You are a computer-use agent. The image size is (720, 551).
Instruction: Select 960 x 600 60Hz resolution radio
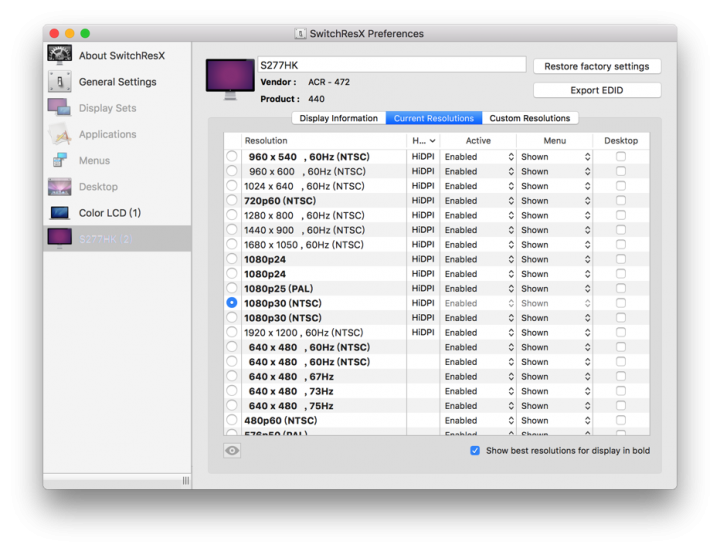pyautogui.click(x=232, y=171)
